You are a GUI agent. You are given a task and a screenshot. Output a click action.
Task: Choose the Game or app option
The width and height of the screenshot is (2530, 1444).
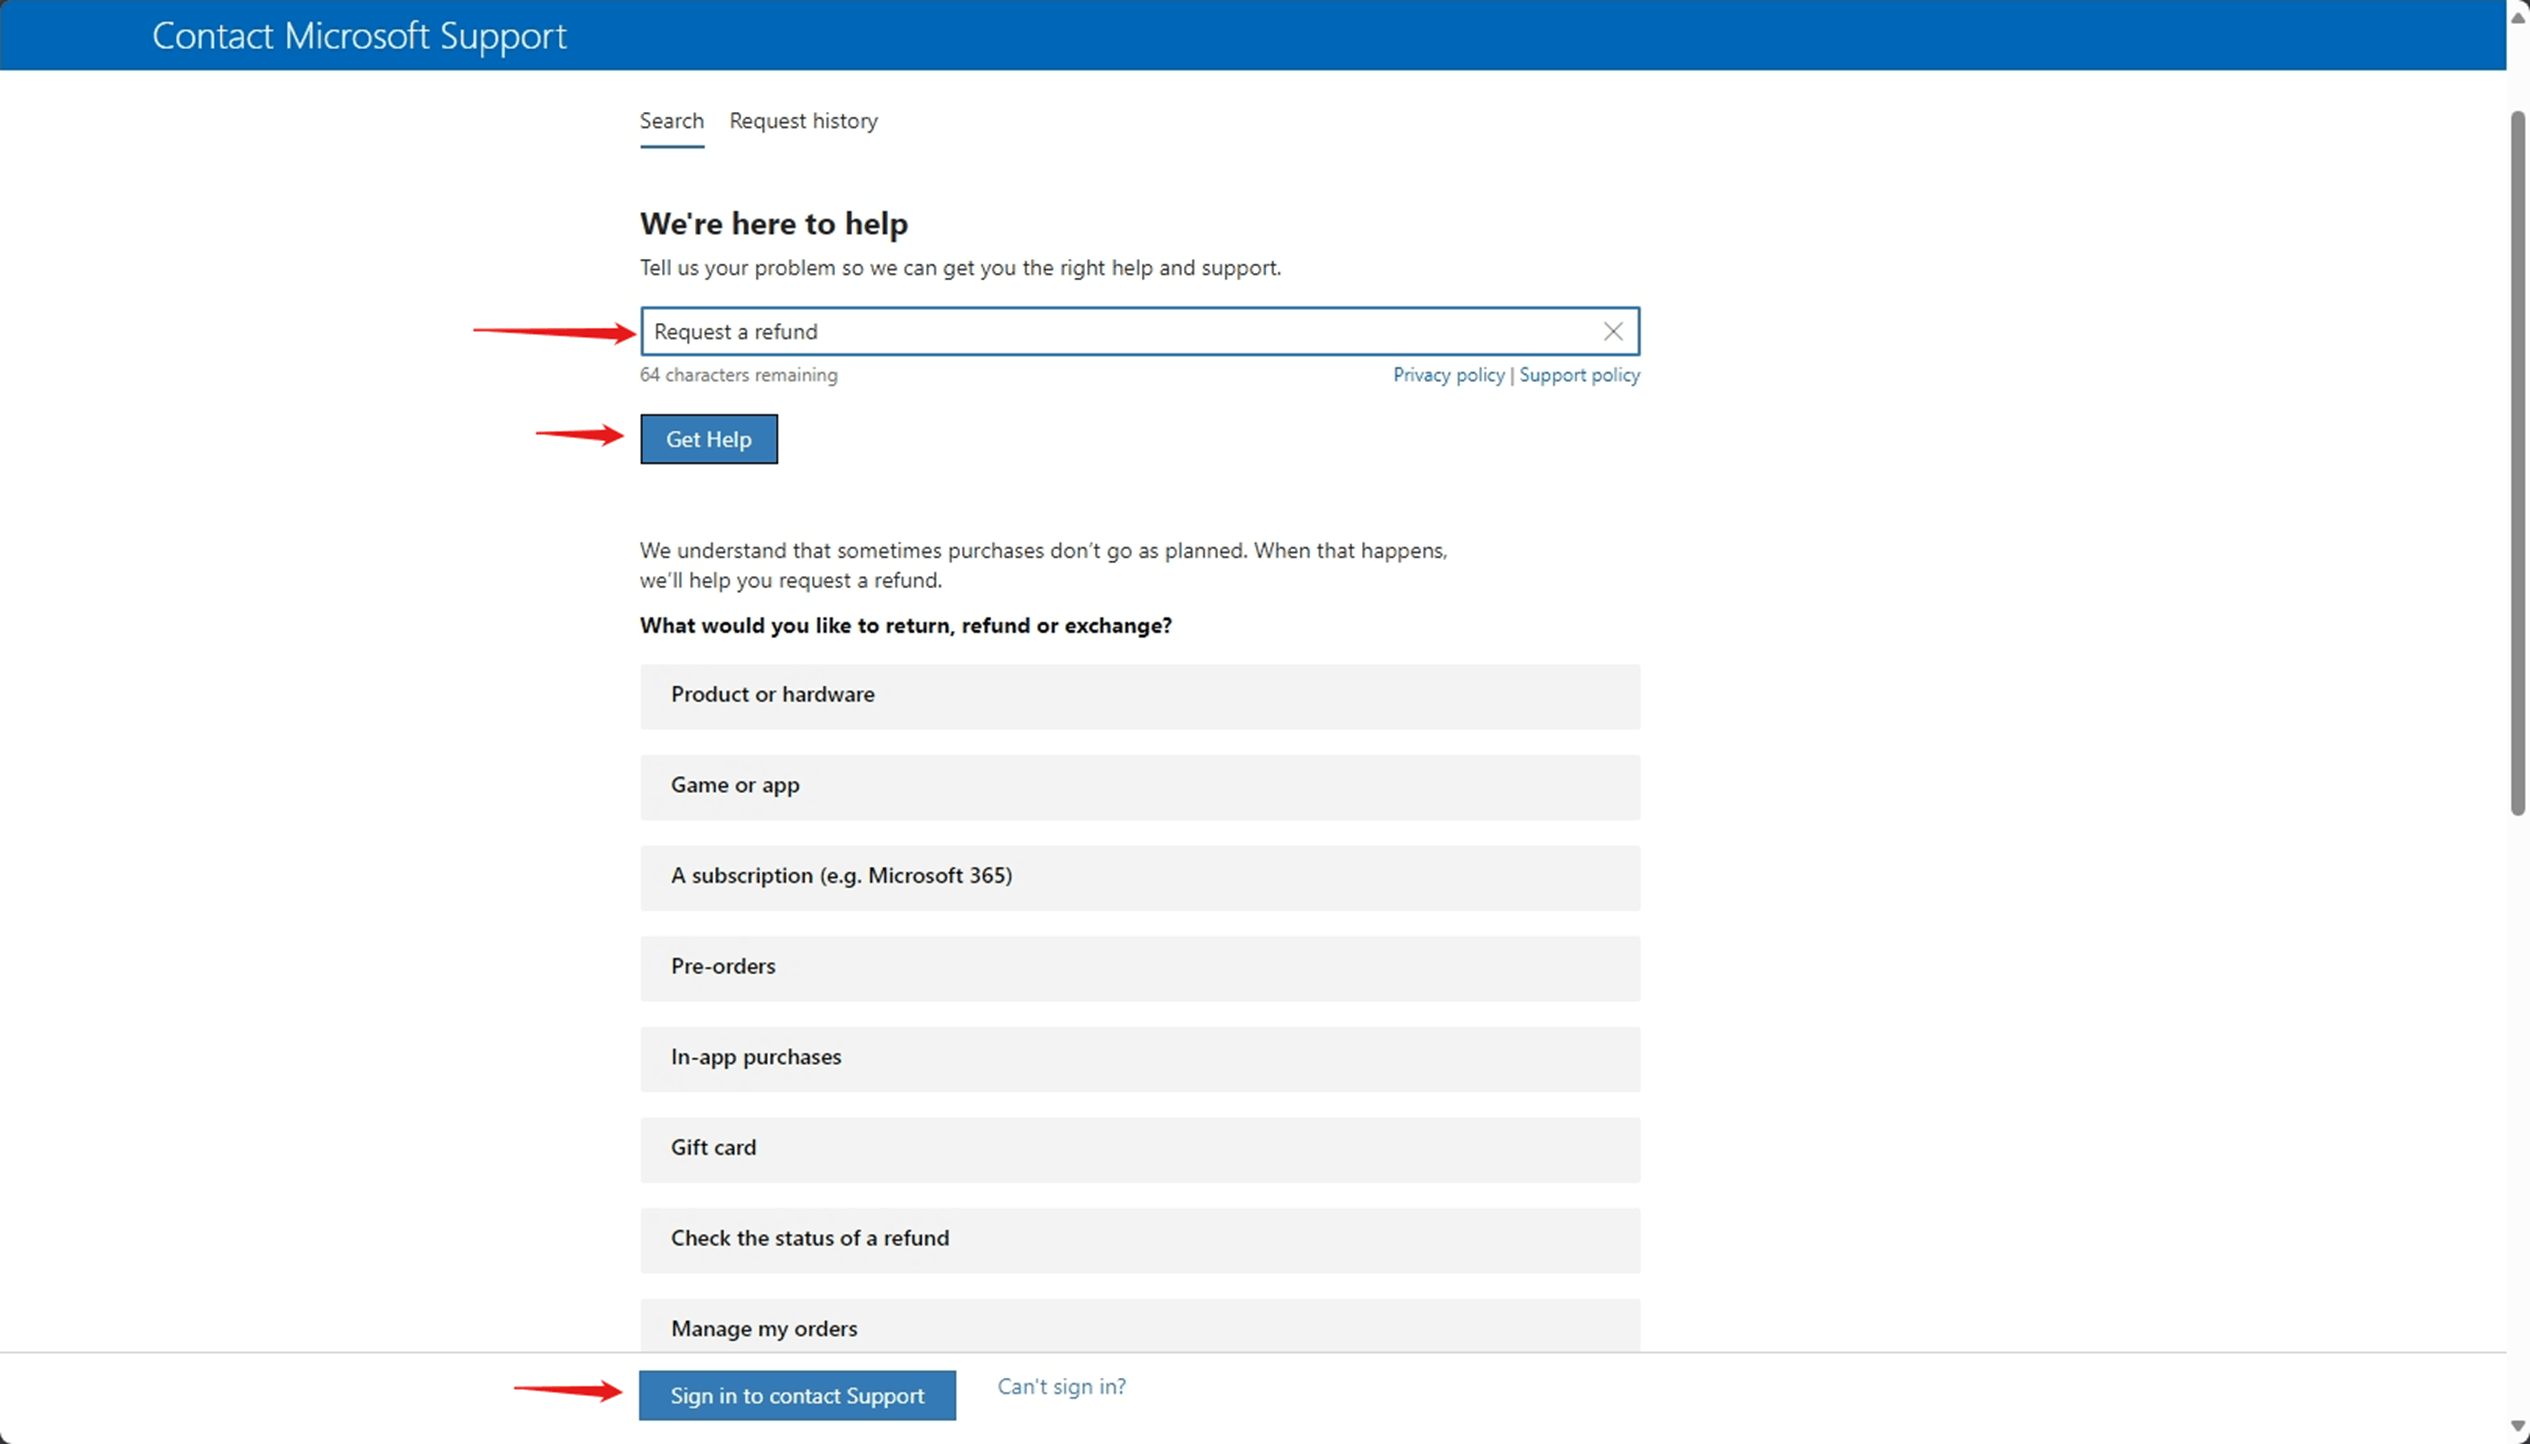tap(1139, 786)
